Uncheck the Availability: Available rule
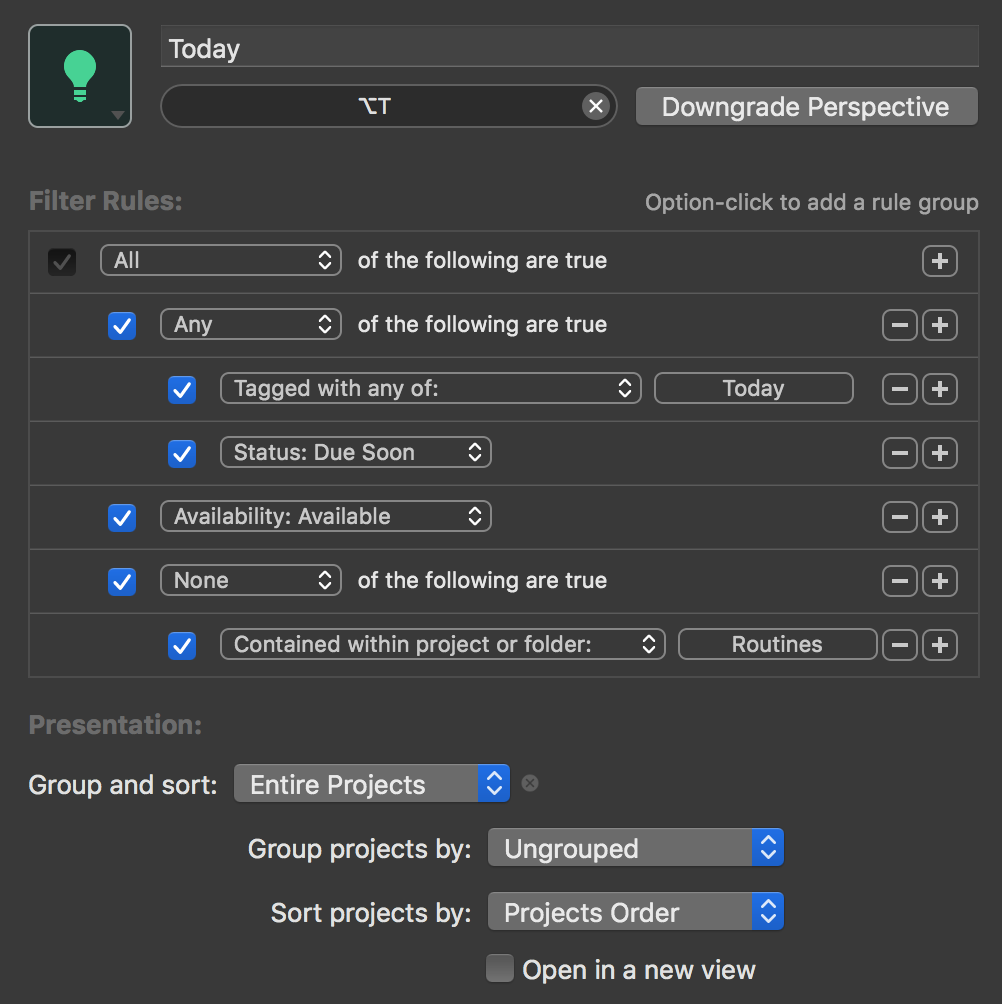 (x=122, y=517)
